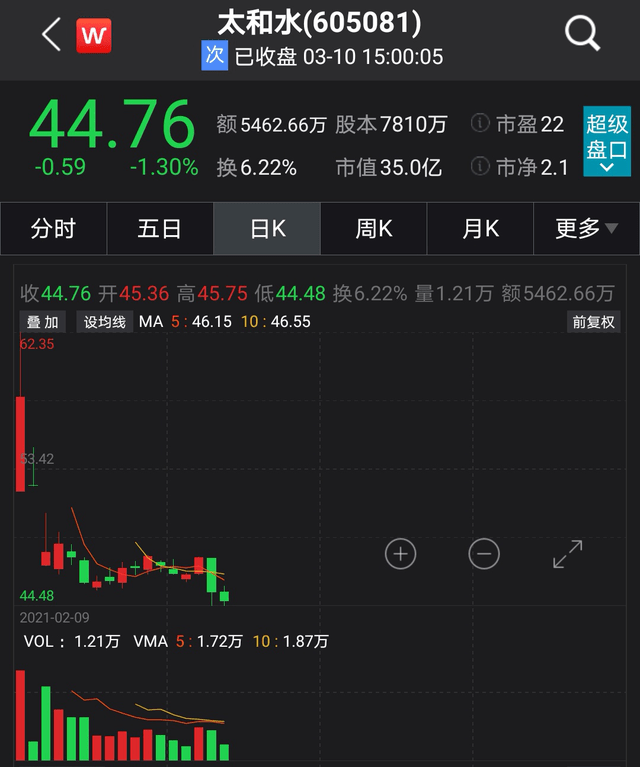Select the latest green candlestick on chart
This screenshot has width=640, height=767.
pos(224,595)
